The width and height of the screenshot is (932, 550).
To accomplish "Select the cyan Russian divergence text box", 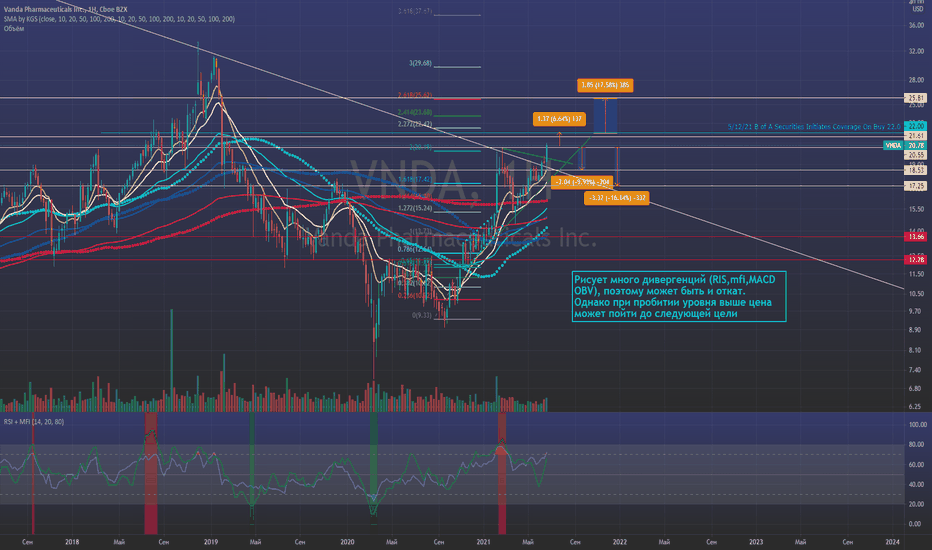I will coord(679,296).
